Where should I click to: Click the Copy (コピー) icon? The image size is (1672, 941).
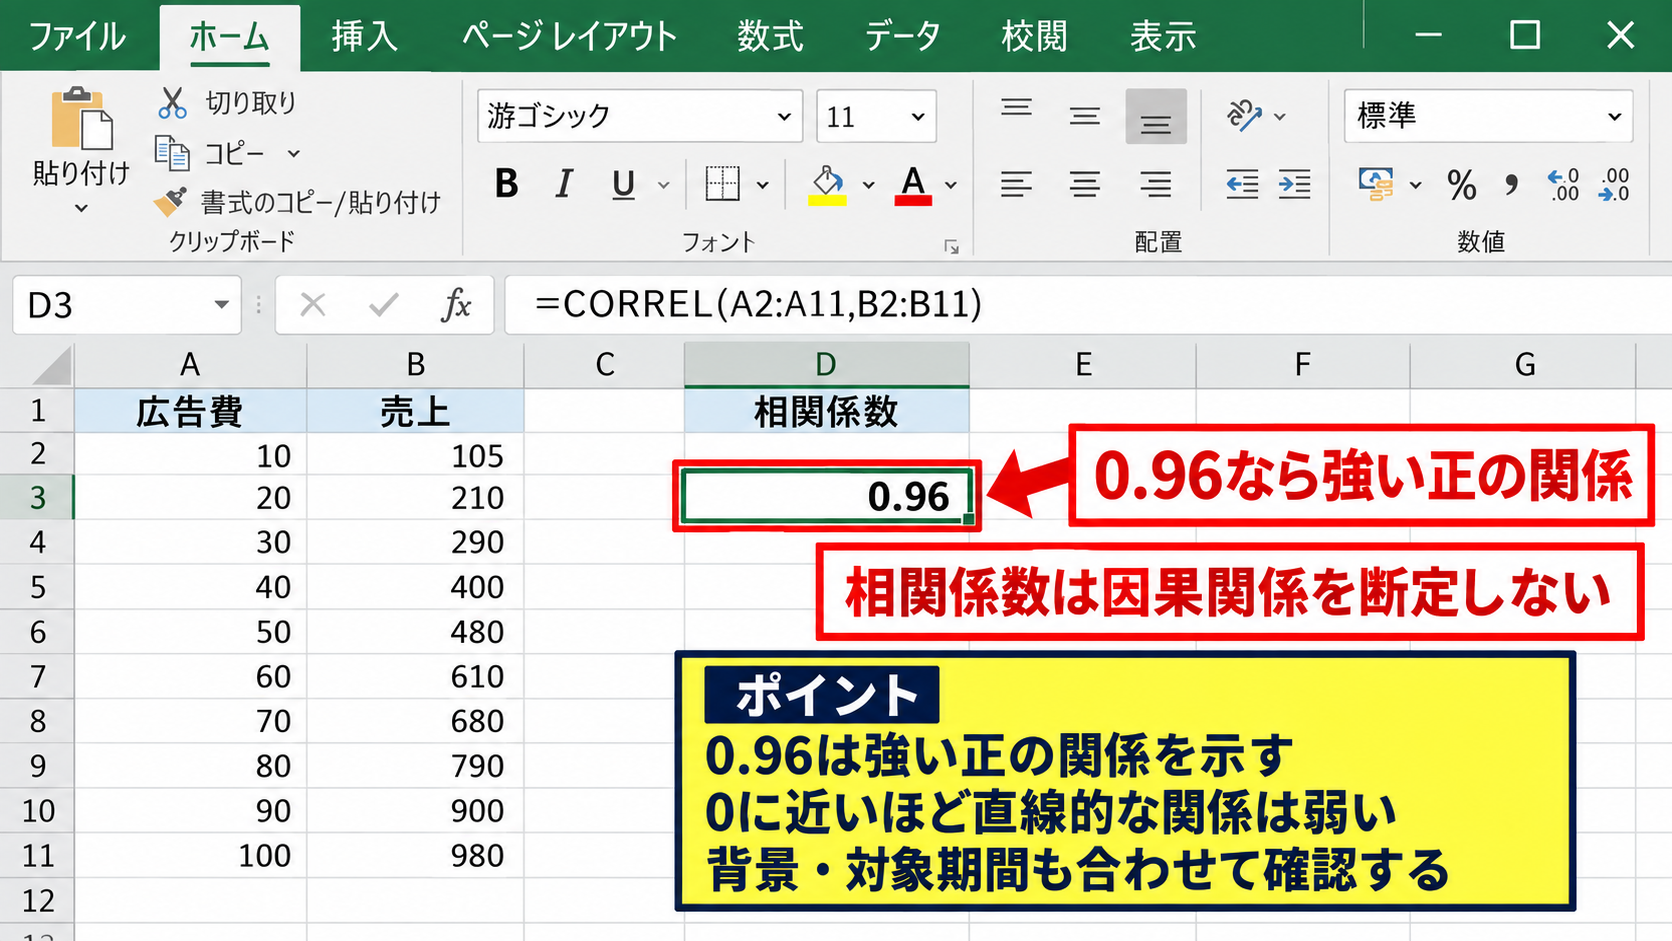click(172, 153)
